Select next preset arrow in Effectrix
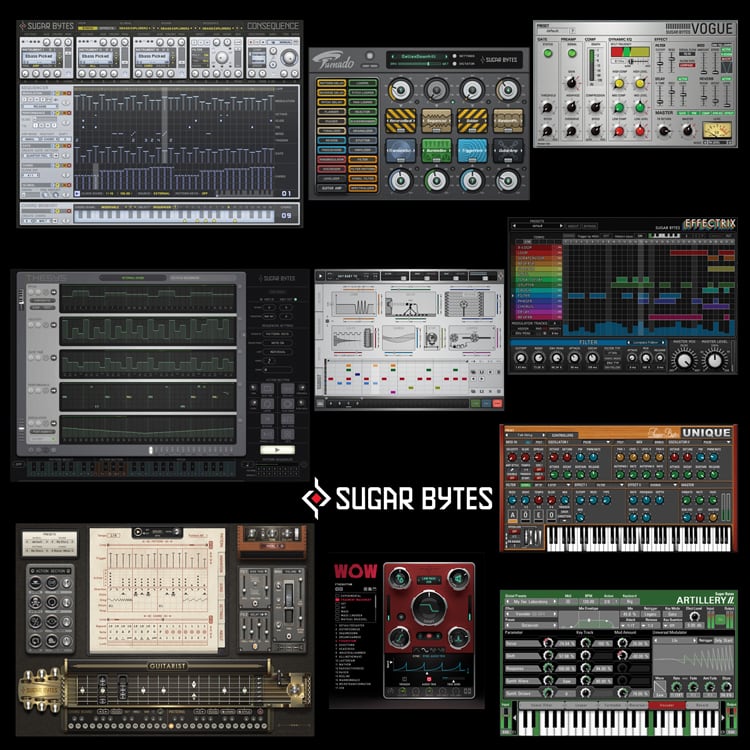The image size is (750, 750). tap(561, 225)
